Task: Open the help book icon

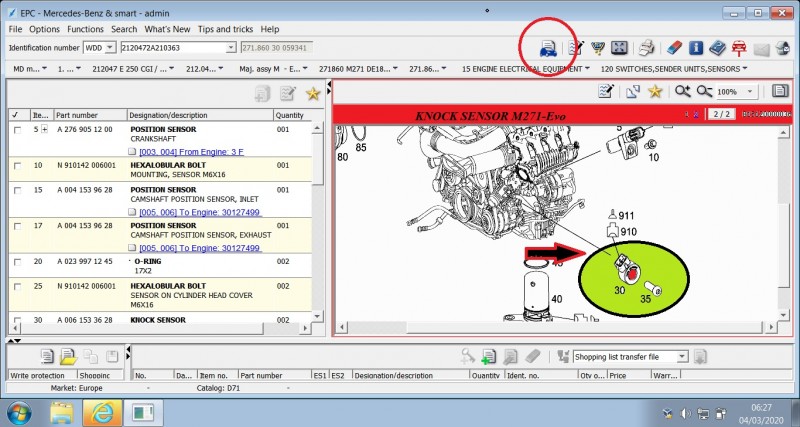Action: (717, 48)
